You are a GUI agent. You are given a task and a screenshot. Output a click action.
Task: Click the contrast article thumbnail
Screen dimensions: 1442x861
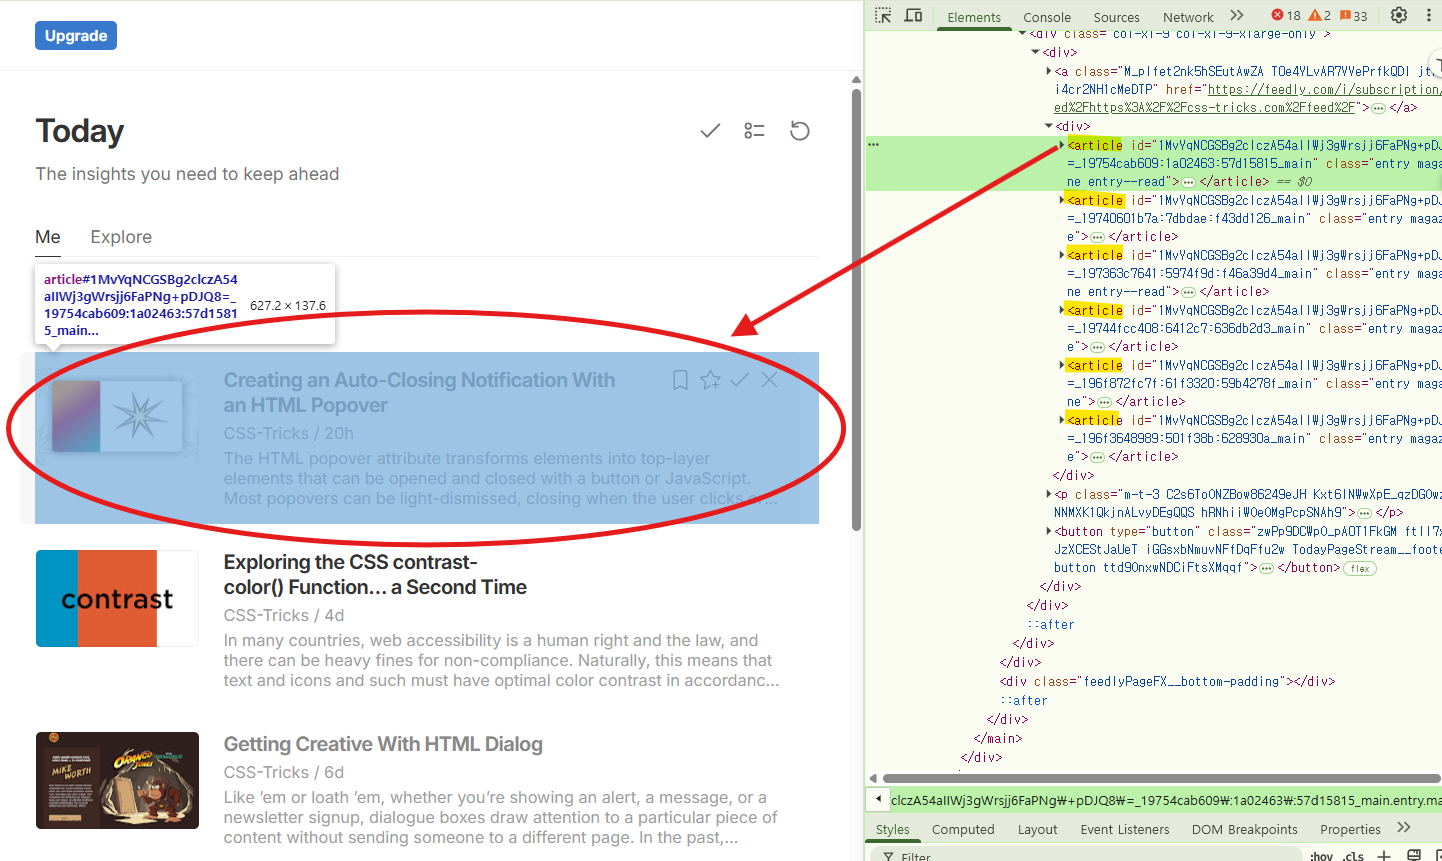pyautogui.click(x=117, y=598)
